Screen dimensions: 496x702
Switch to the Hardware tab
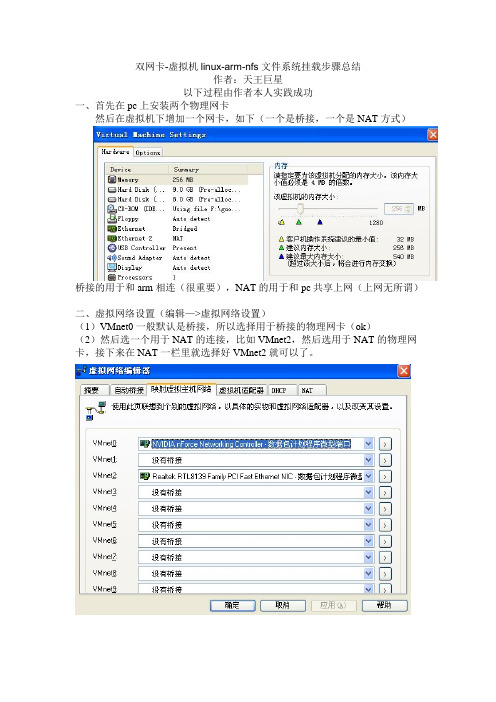pyautogui.click(x=115, y=152)
